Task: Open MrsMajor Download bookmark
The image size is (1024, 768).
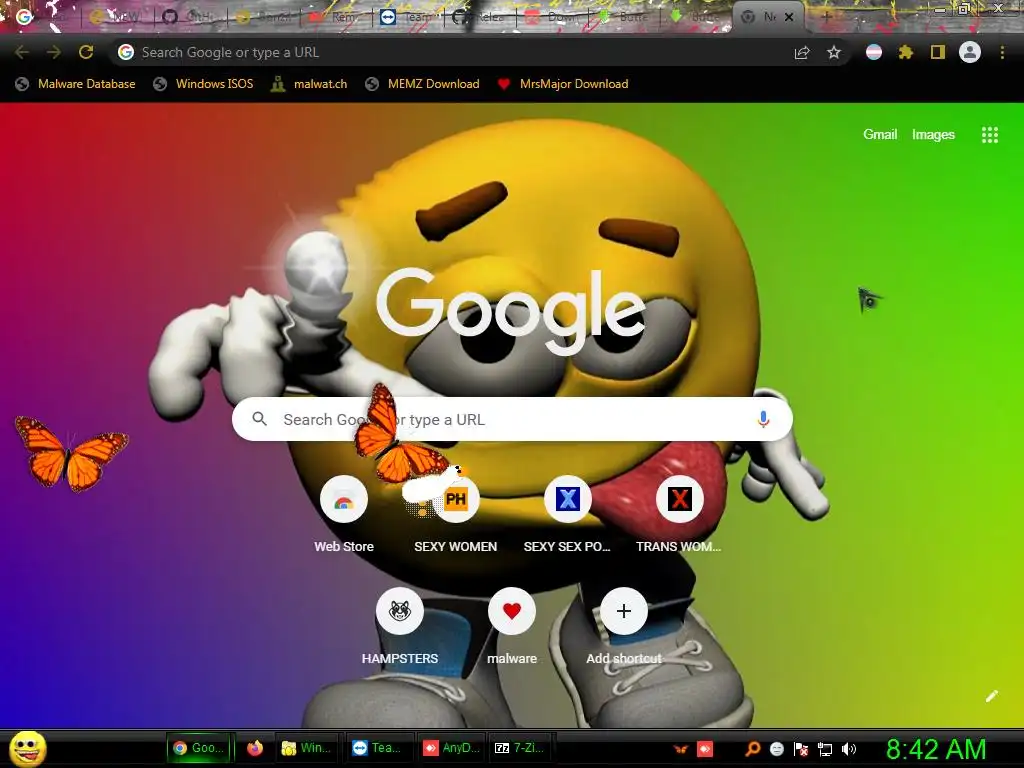Action: pyautogui.click(x=563, y=84)
